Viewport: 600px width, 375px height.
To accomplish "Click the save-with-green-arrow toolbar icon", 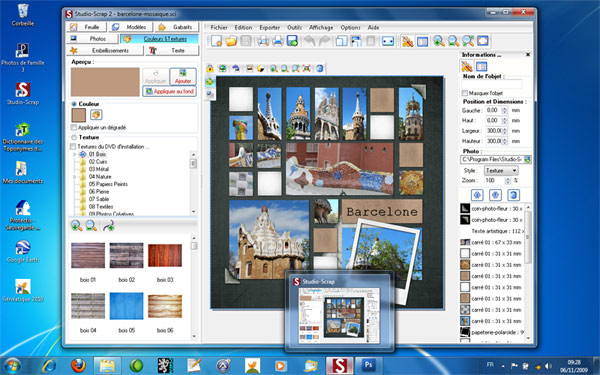I will point(292,41).
